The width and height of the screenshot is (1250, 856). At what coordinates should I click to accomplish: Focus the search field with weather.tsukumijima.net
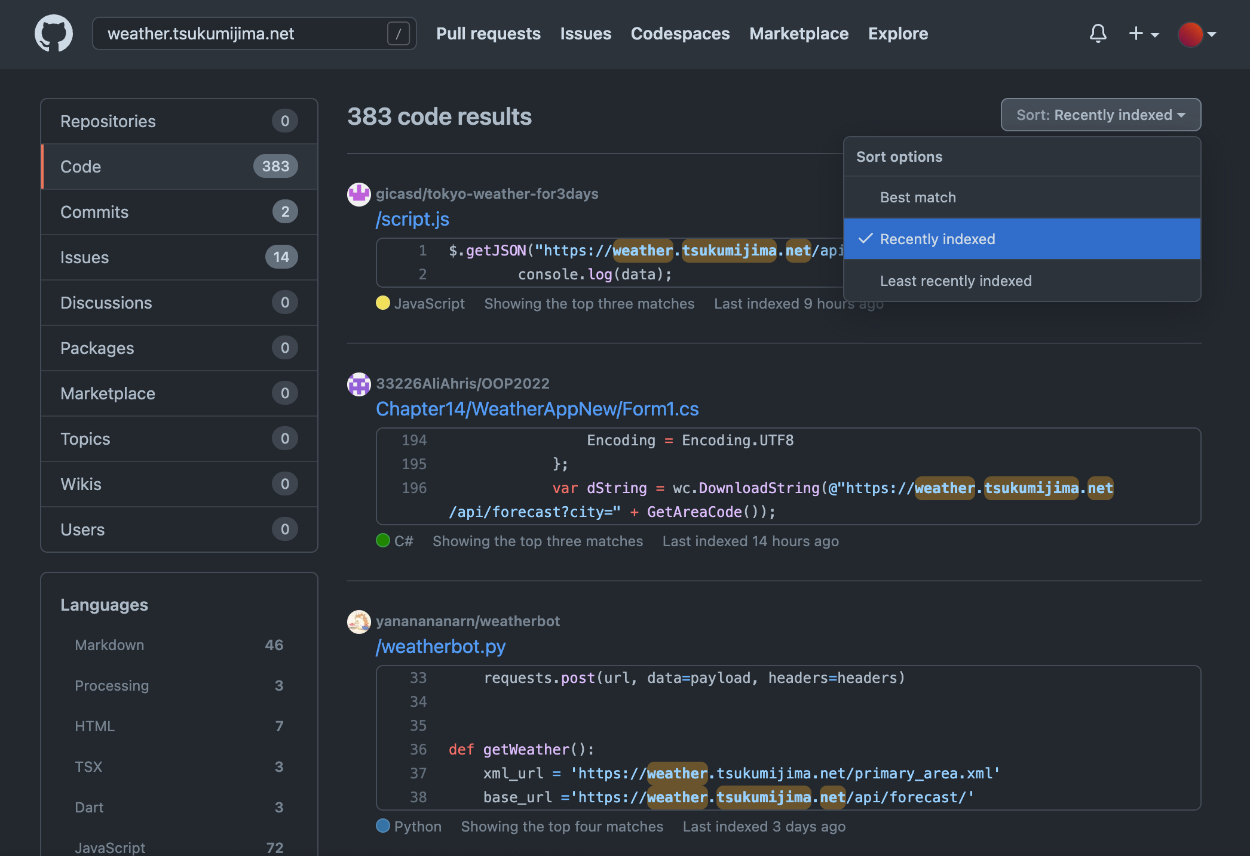click(x=240, y=34)
